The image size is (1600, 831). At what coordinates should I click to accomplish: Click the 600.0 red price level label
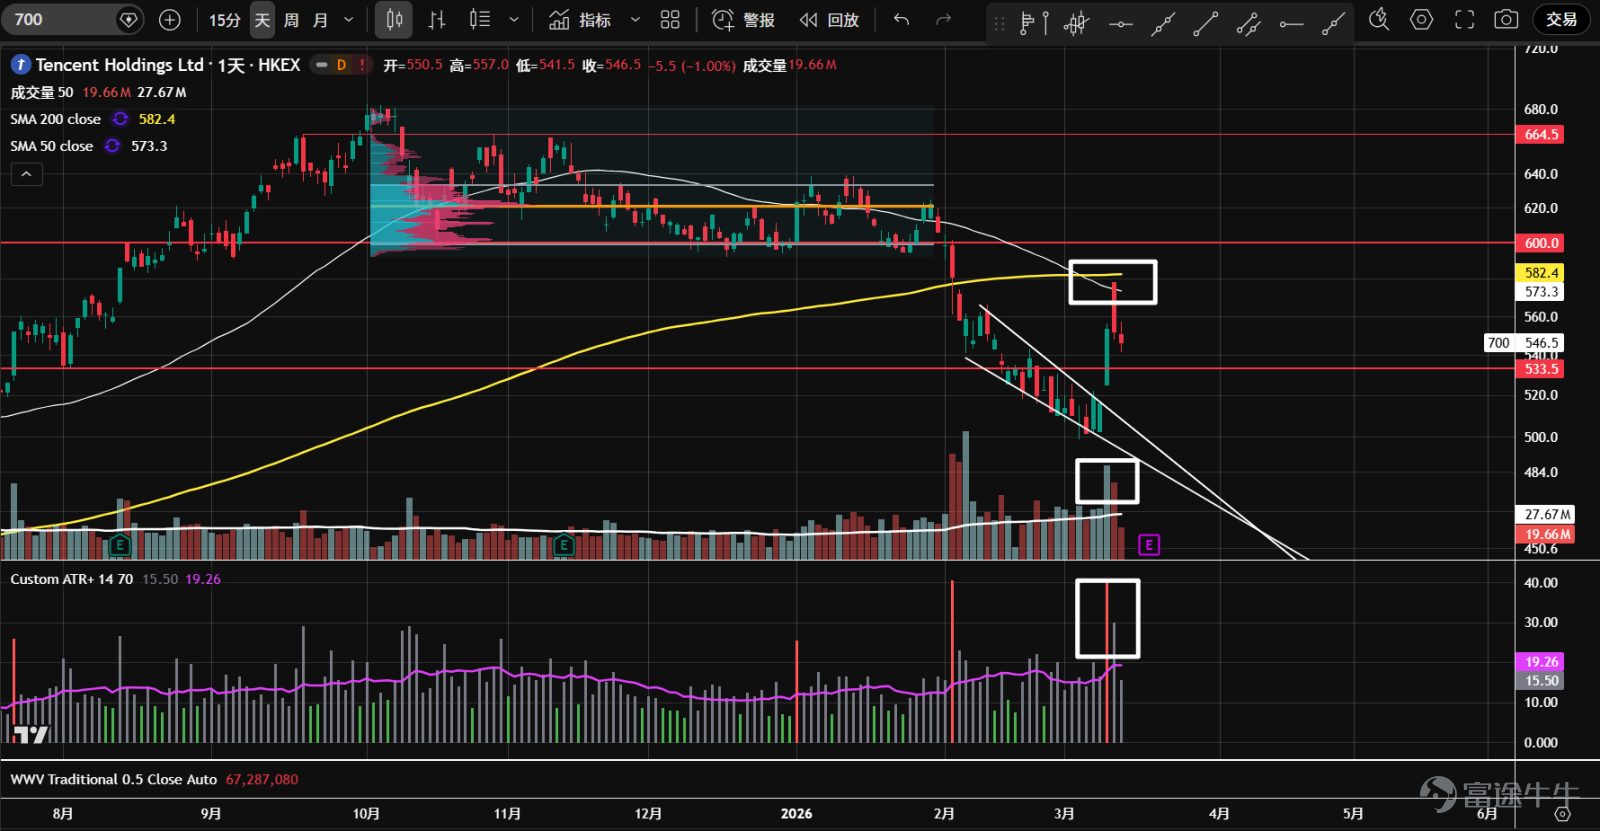(1541, 243)
